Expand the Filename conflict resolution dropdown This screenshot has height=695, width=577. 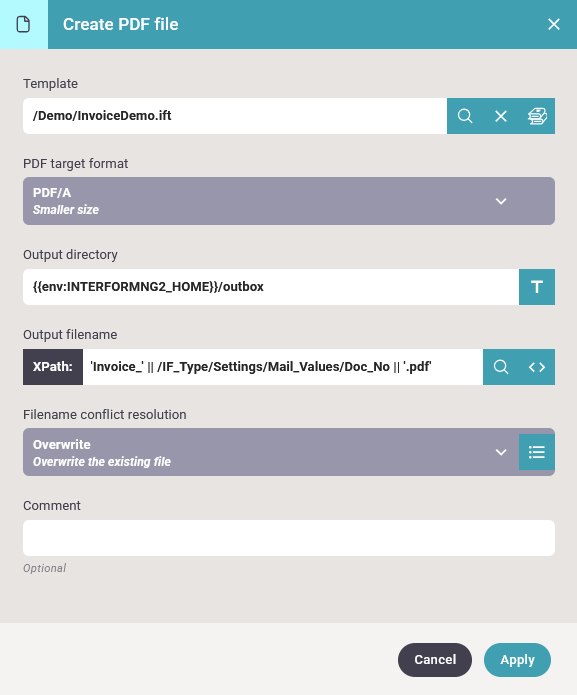coord(271,452)
